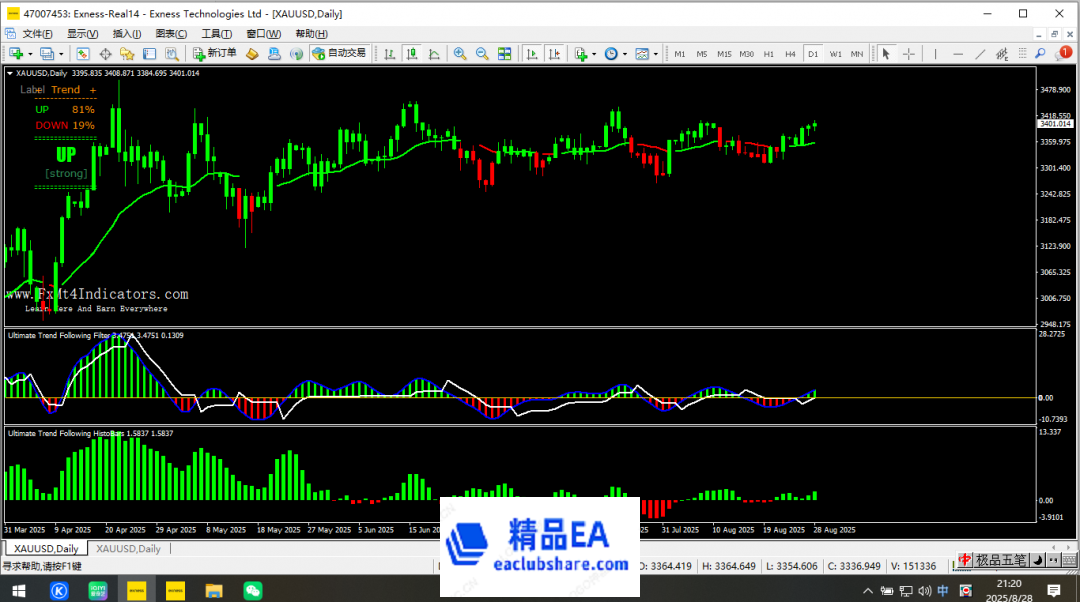Switch to the arrow cursor mode
Viewport: 1080px width, 602px height.
click(885, 53)
